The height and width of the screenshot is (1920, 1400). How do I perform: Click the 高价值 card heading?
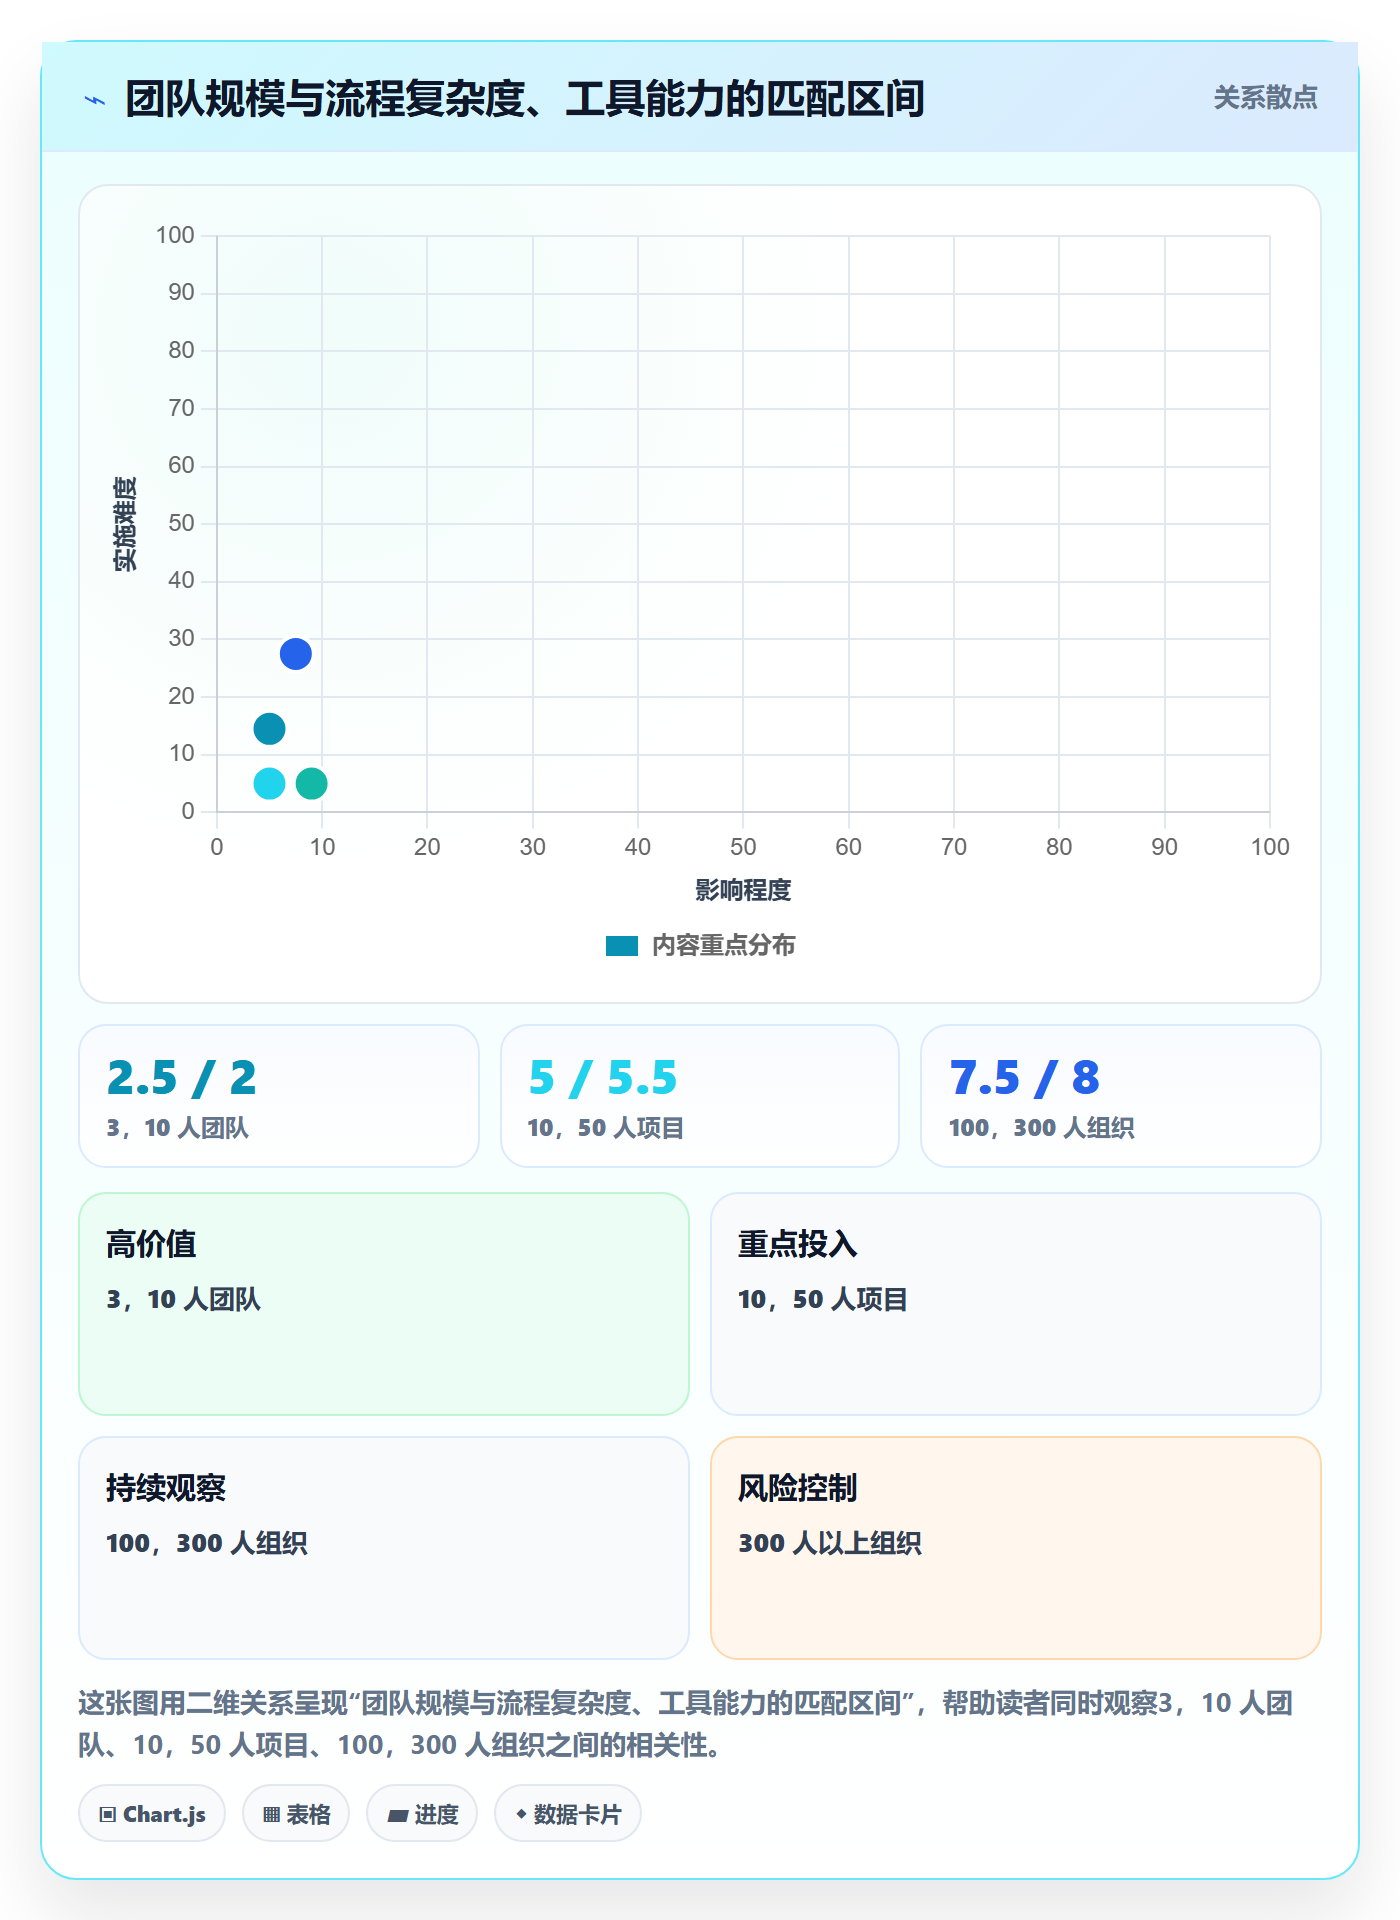point(151,1244)
